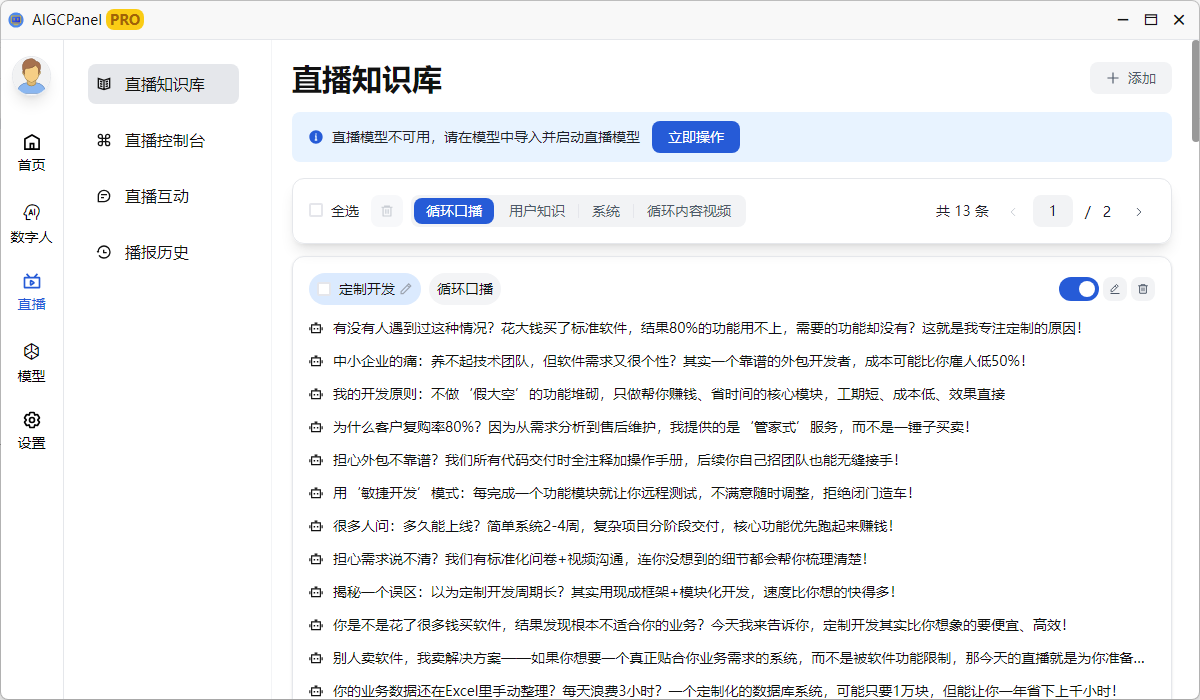Screen dimensions: 1200x700
Task: Click robot icon of '担心需求说不清' line
Action: tap(316, 559)
